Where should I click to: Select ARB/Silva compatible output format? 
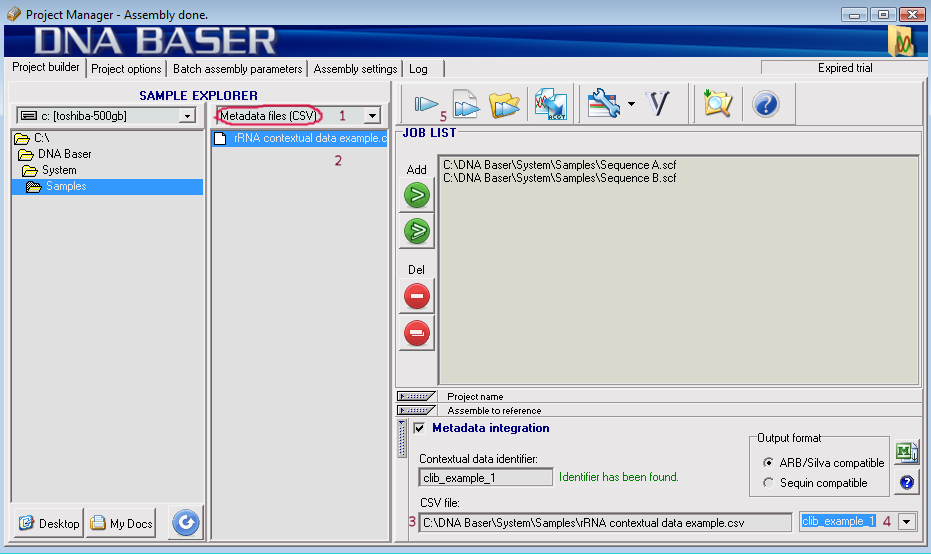pos(768,463)
